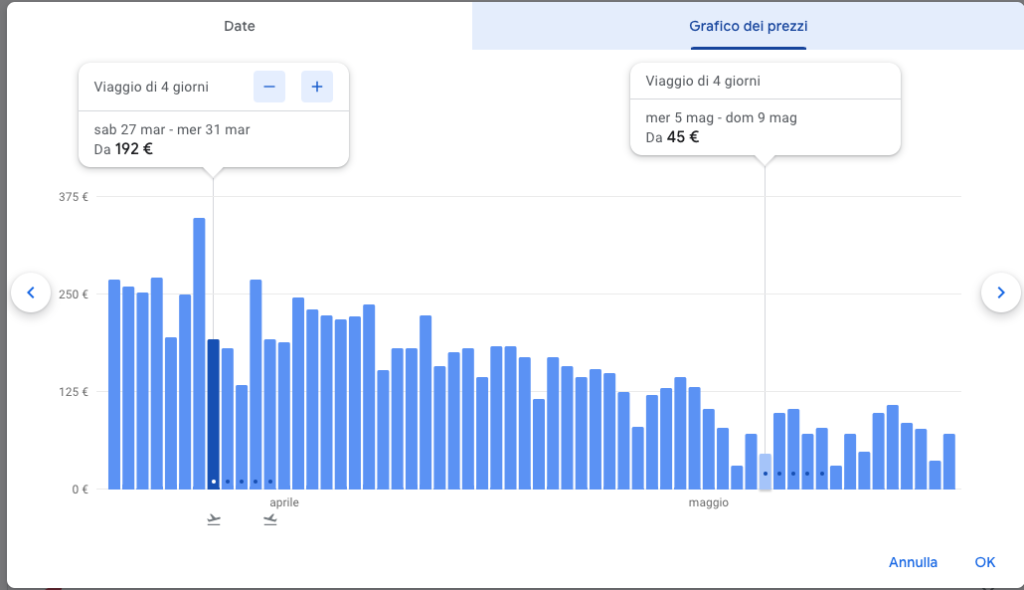Click the 'Da 45 €' price text
This screenshot has height=590, width=1024.
click(672, 137)
